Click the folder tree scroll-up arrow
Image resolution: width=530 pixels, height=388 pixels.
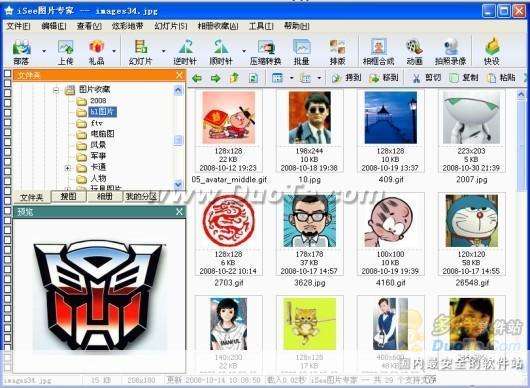[x=178, y=90]
